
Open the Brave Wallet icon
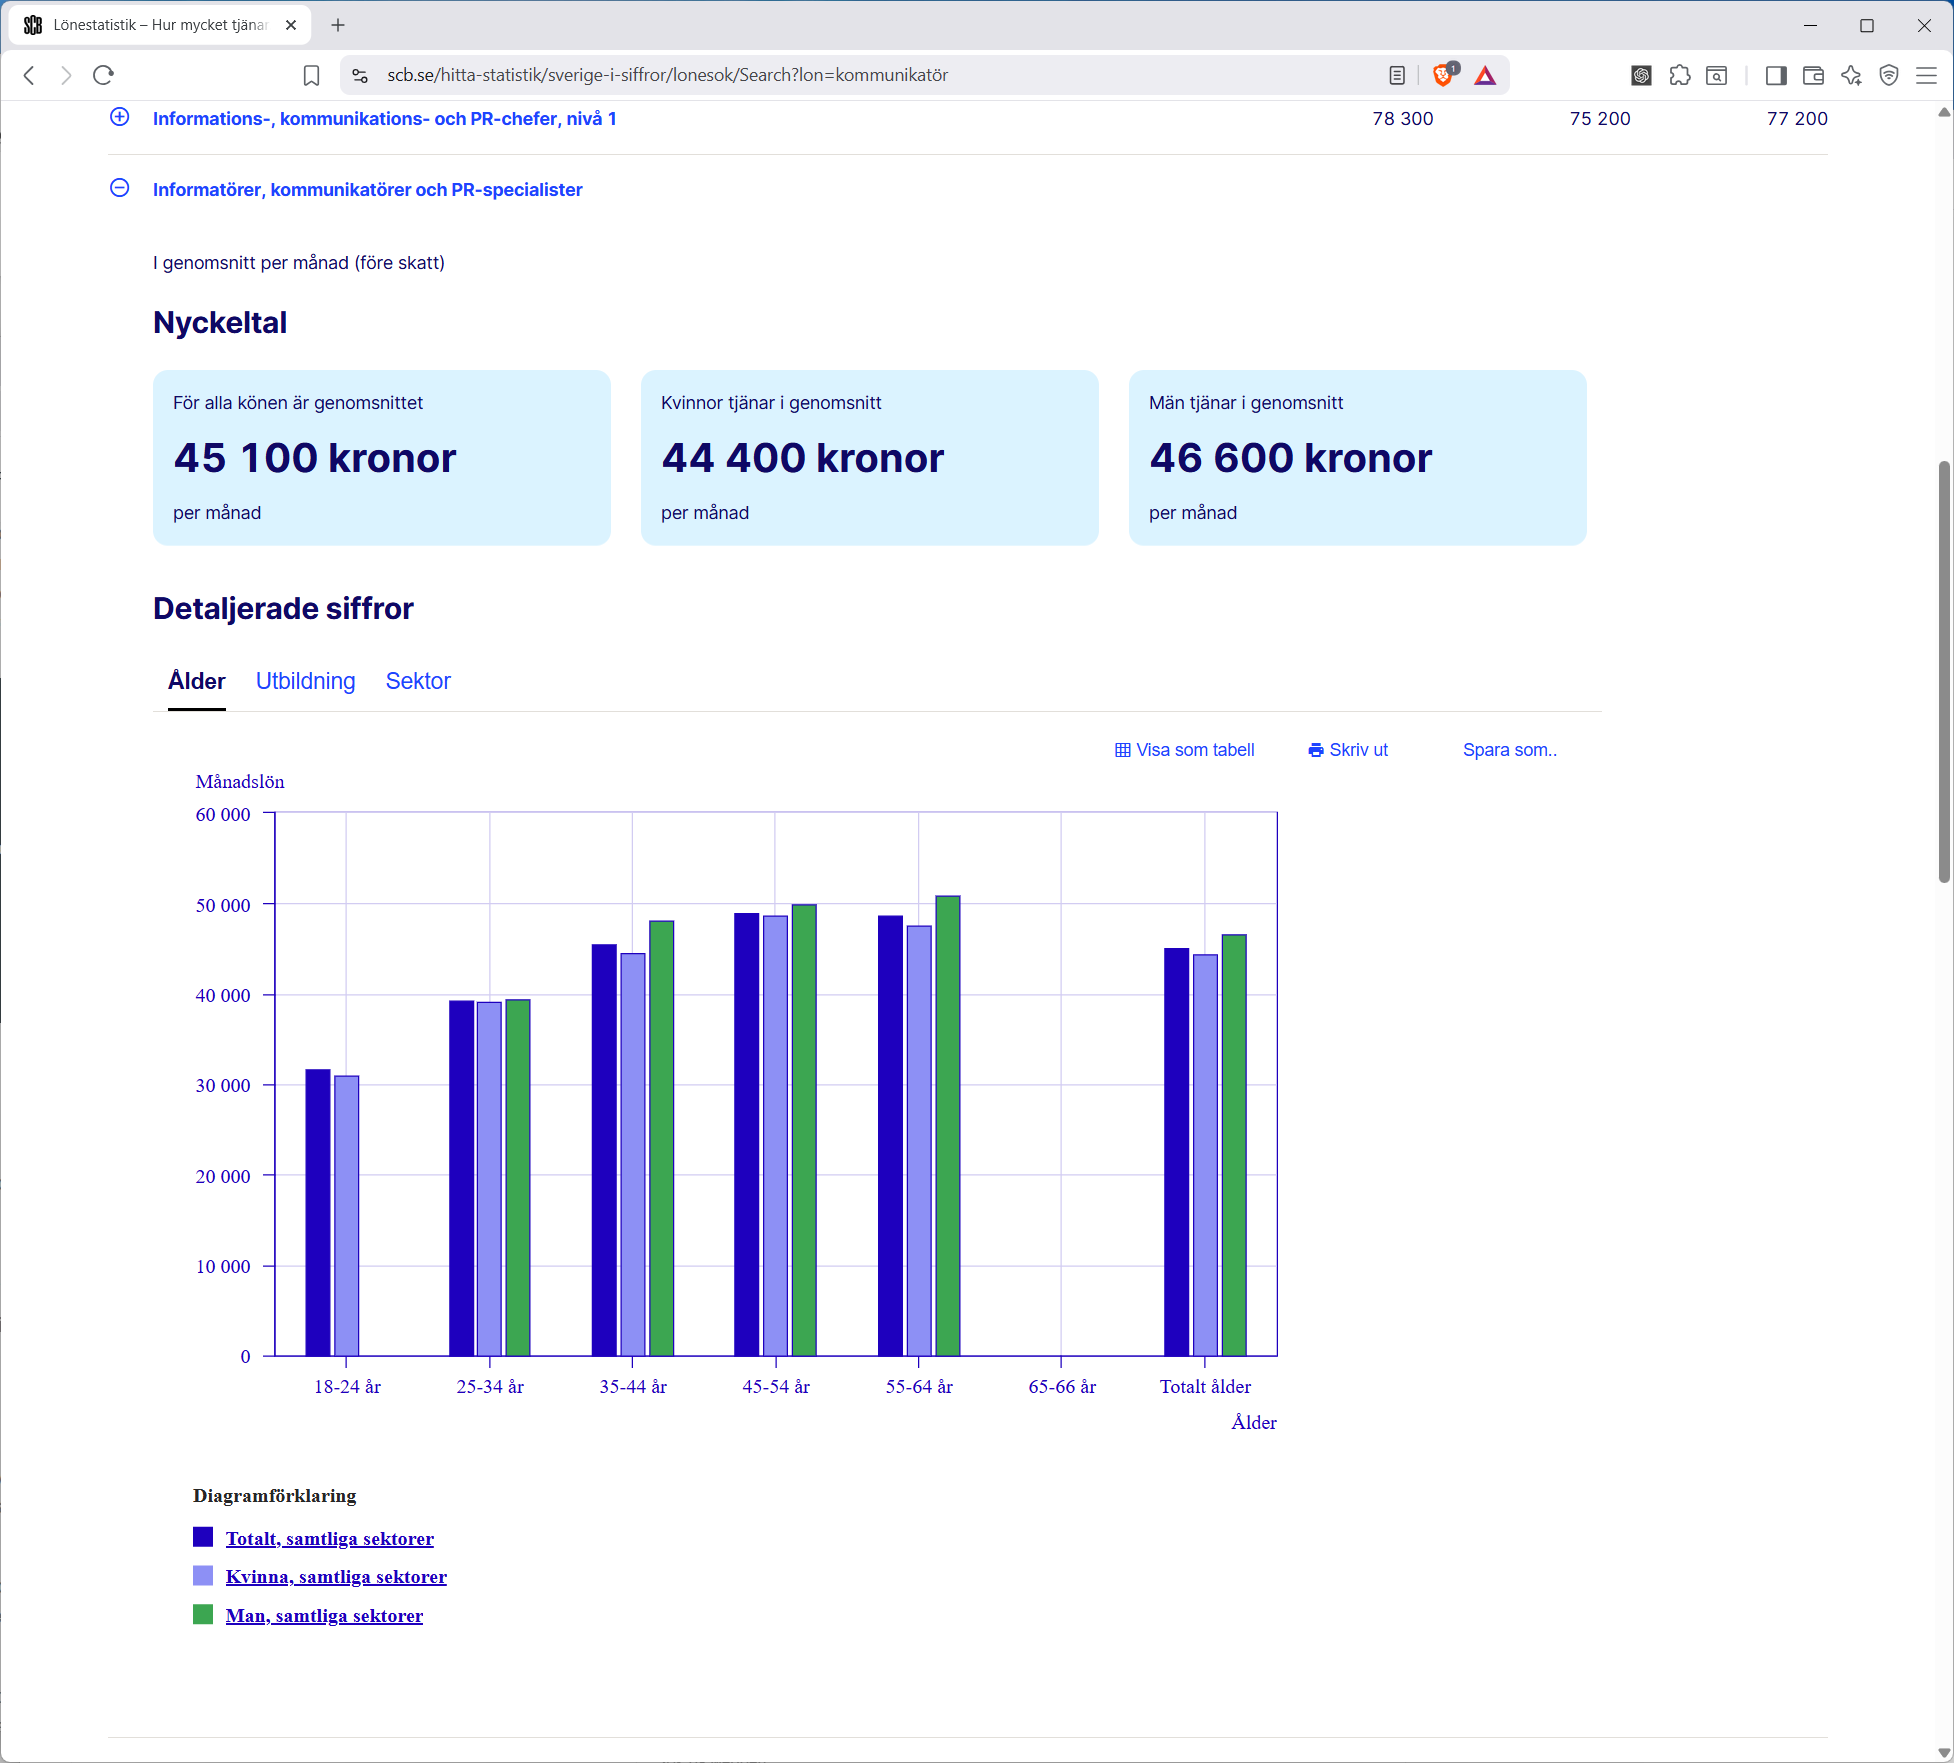pos(1813,75)
